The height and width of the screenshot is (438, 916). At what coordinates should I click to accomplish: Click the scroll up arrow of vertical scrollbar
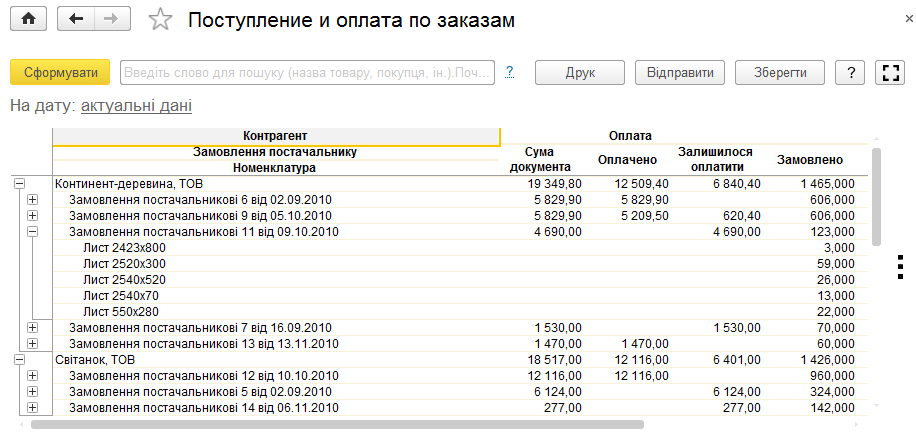point(876,138)
